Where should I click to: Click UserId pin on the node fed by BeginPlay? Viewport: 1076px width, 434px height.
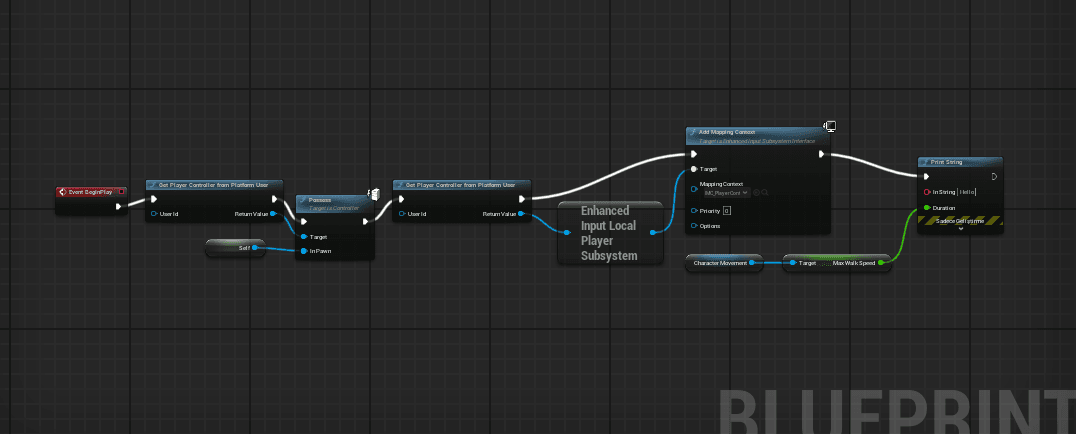coord(154,214)
